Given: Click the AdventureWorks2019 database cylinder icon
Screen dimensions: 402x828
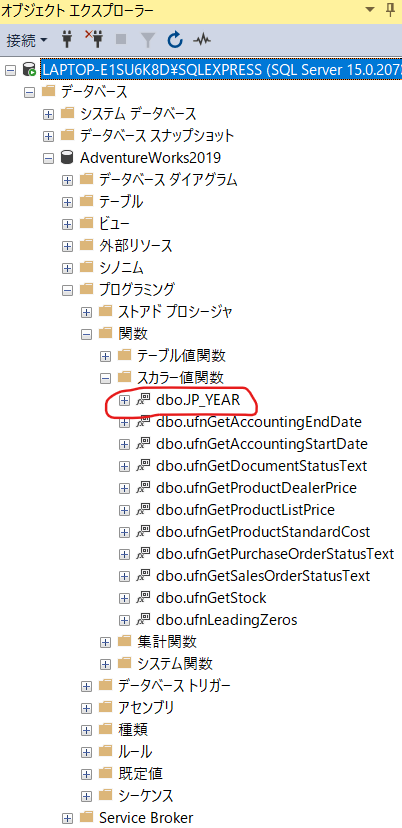Looking at the screenshot, I should [67, 157].
